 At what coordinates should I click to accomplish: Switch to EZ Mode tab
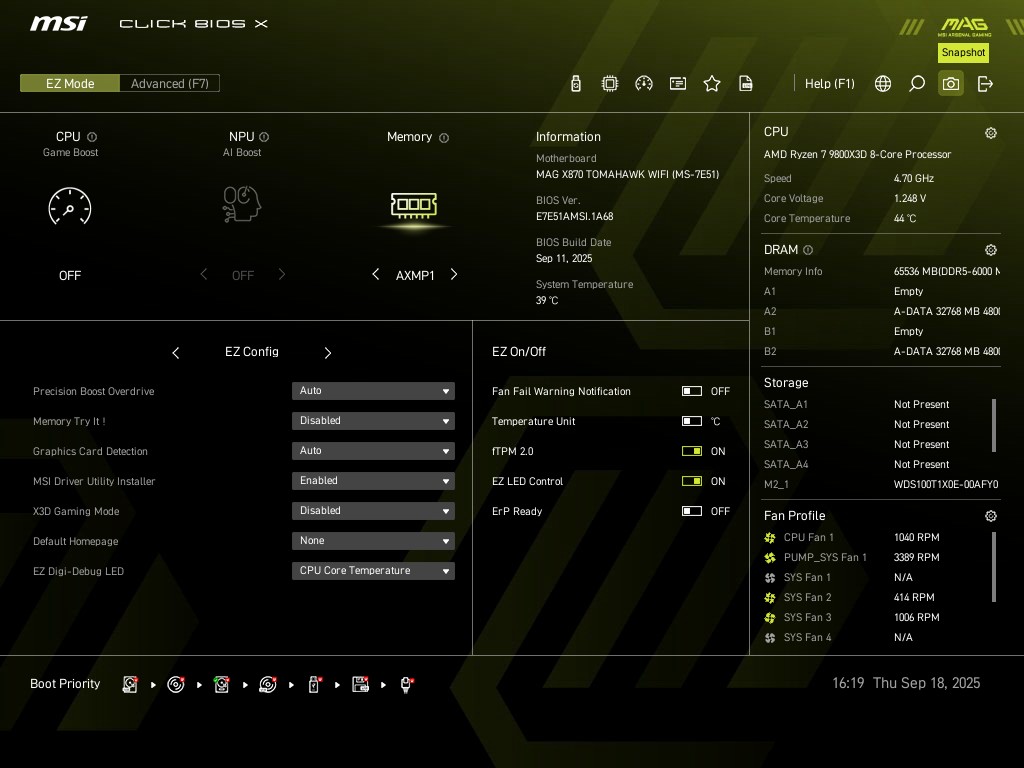(x=70, y=84)
